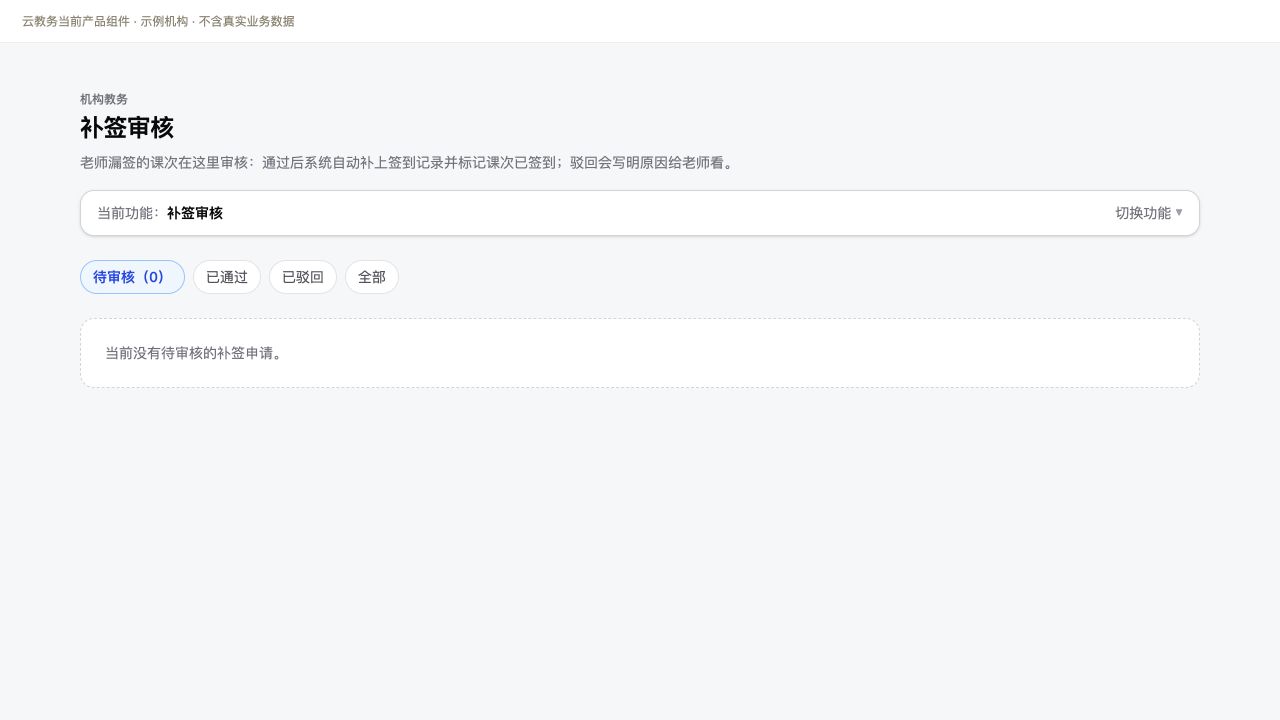The width and height of the screenshot is (1280, 720).
Task: Switch to the 已通过 tab
Action: 227,277
